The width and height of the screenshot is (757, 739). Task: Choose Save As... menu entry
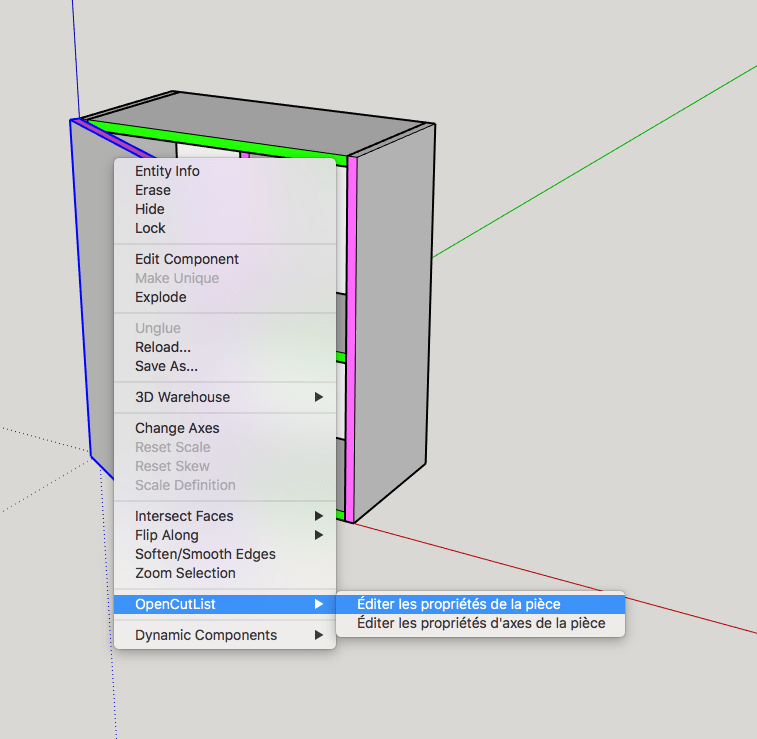[224, 366]
